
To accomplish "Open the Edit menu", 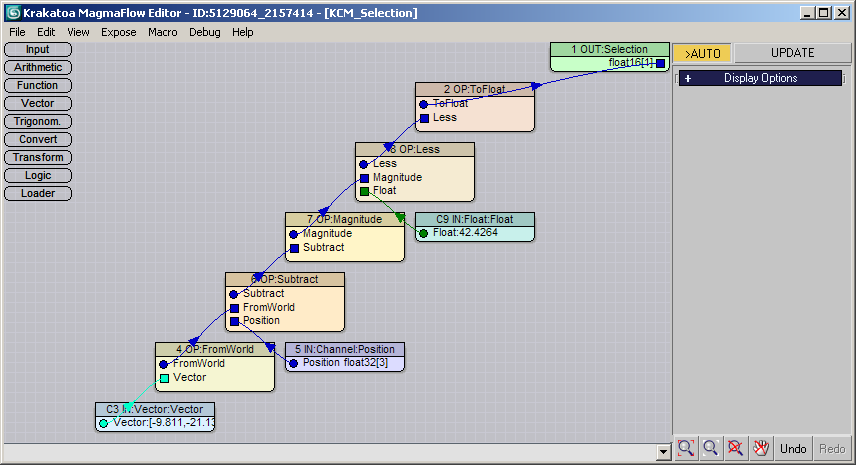I will (x=46, y=32).
